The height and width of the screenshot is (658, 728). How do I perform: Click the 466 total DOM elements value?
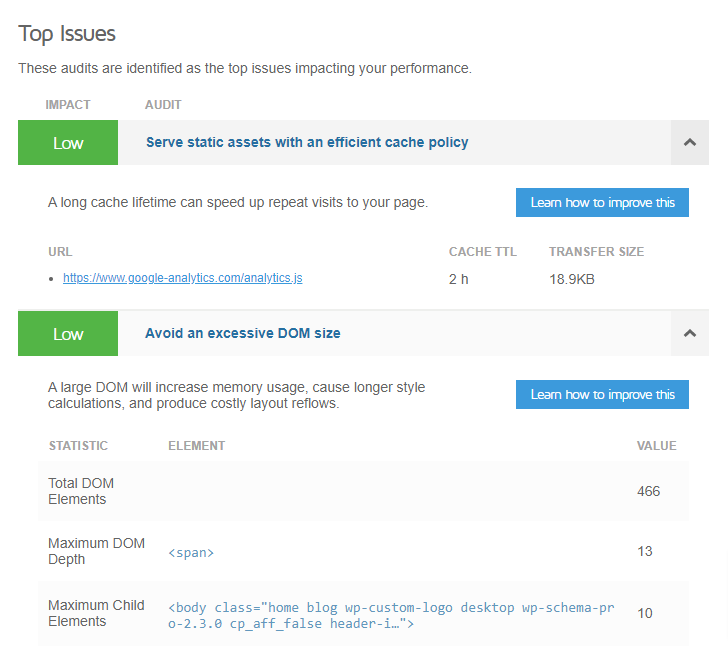click(x=648, y=491)
